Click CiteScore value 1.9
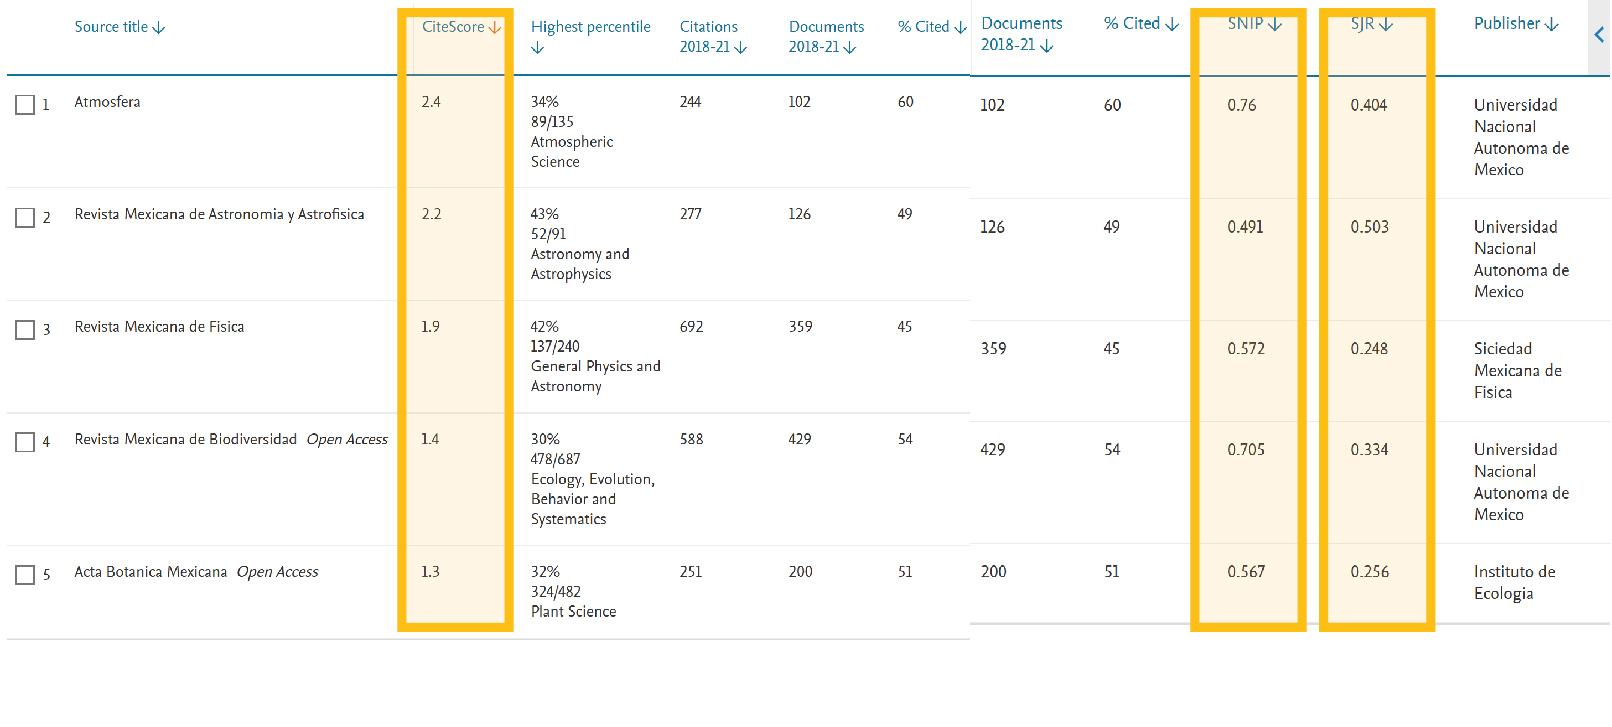Screen dimensions: 1612x727 click(430, 327)
